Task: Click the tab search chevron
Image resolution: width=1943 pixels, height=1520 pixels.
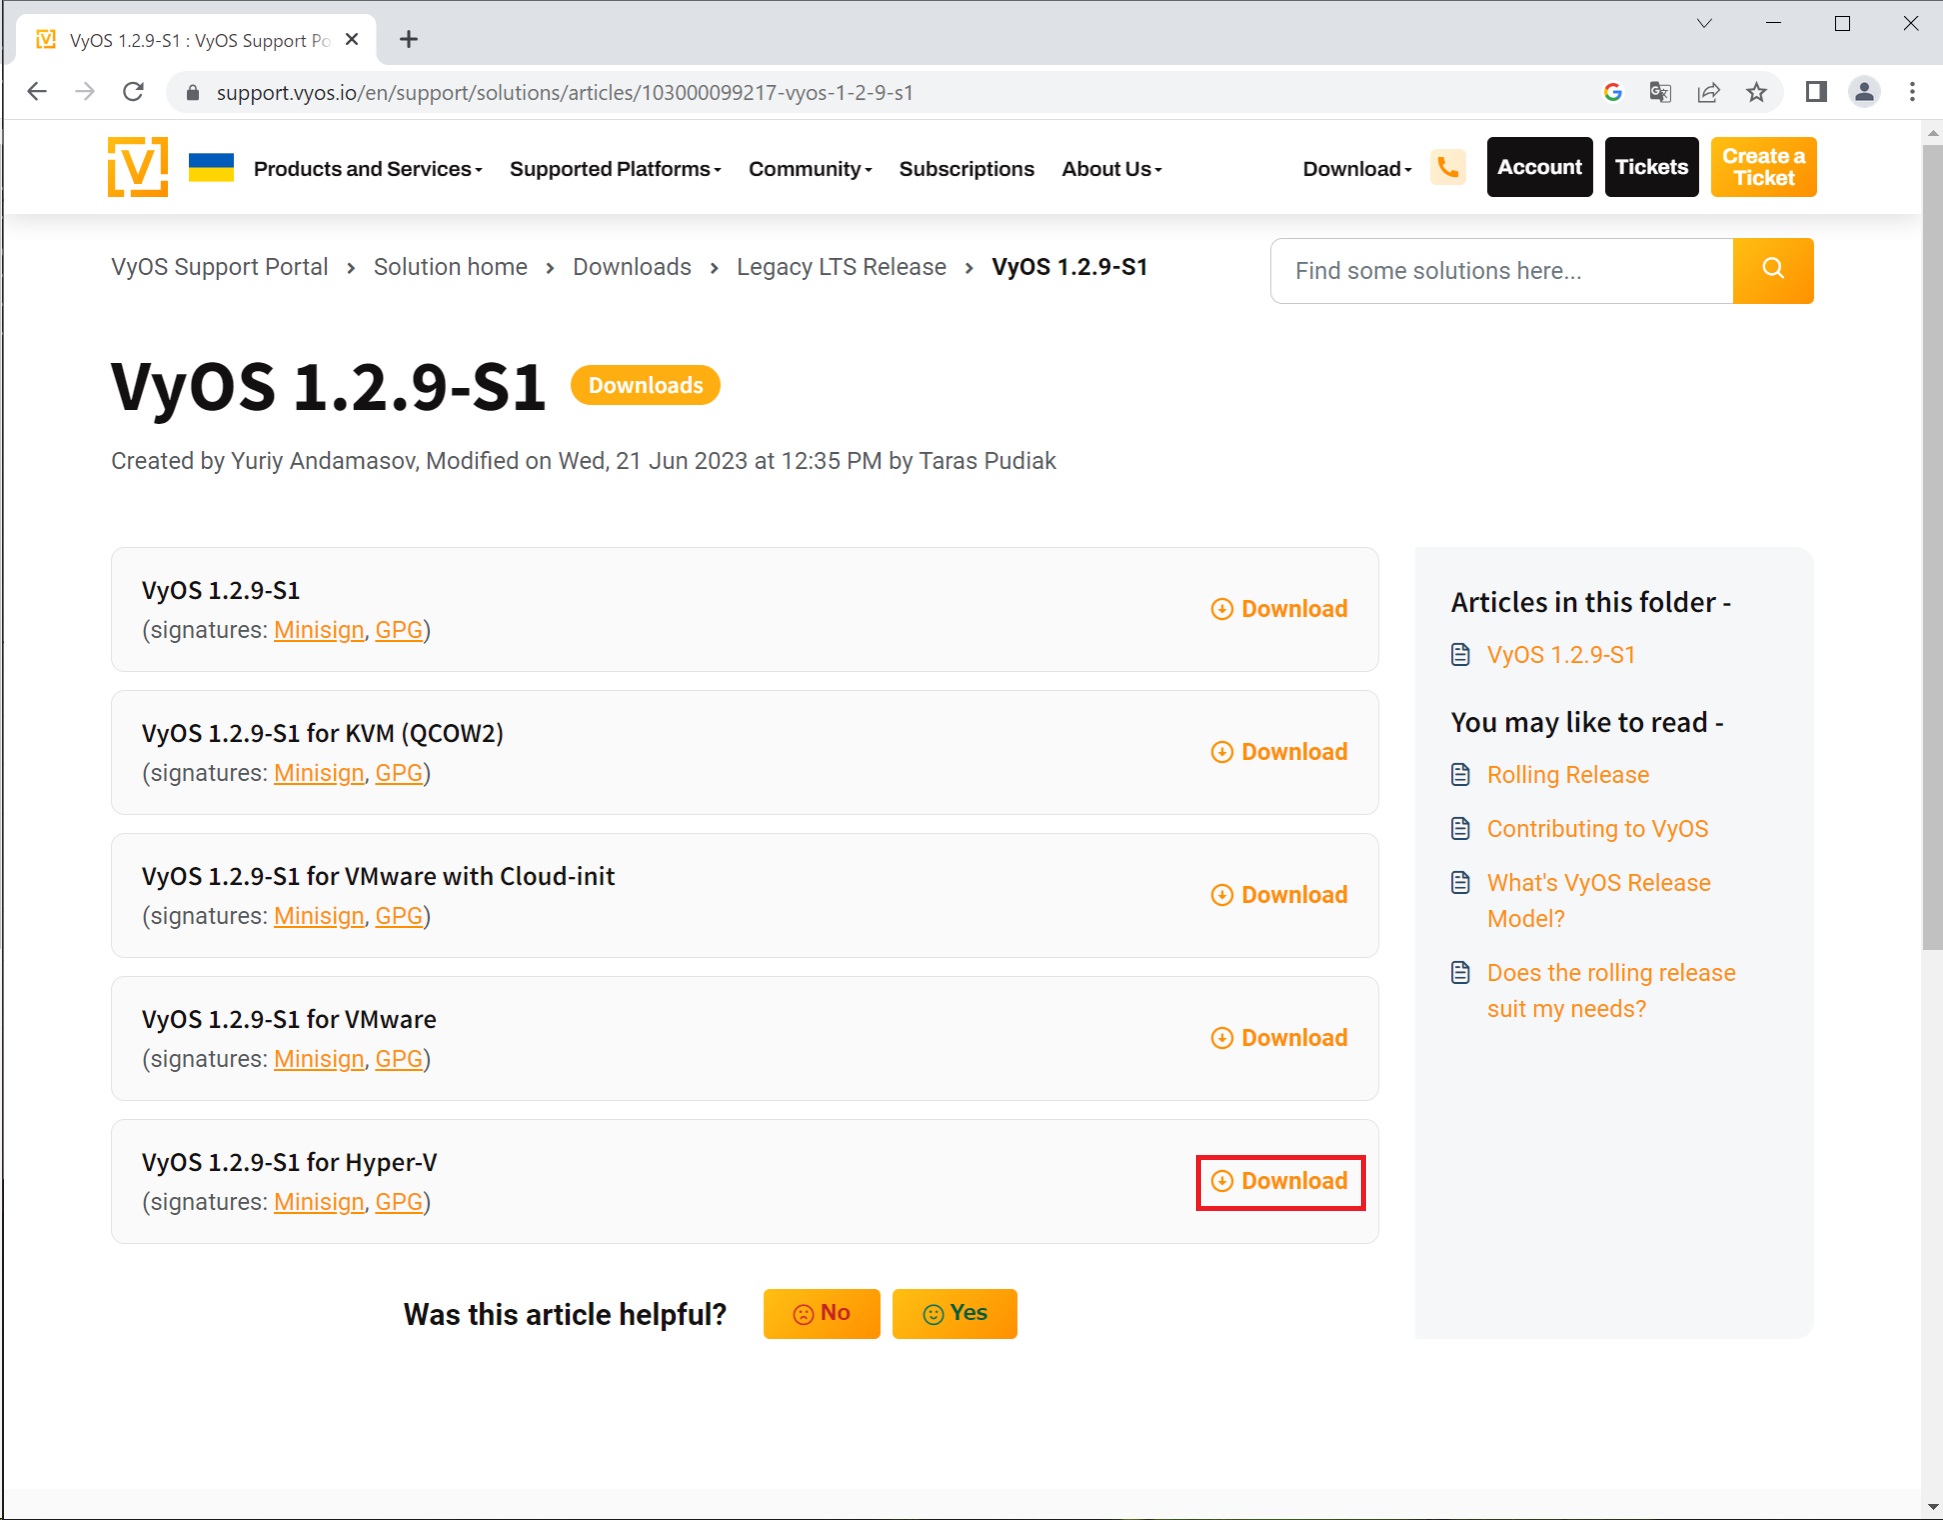Action: click(x=1704, y=23)
